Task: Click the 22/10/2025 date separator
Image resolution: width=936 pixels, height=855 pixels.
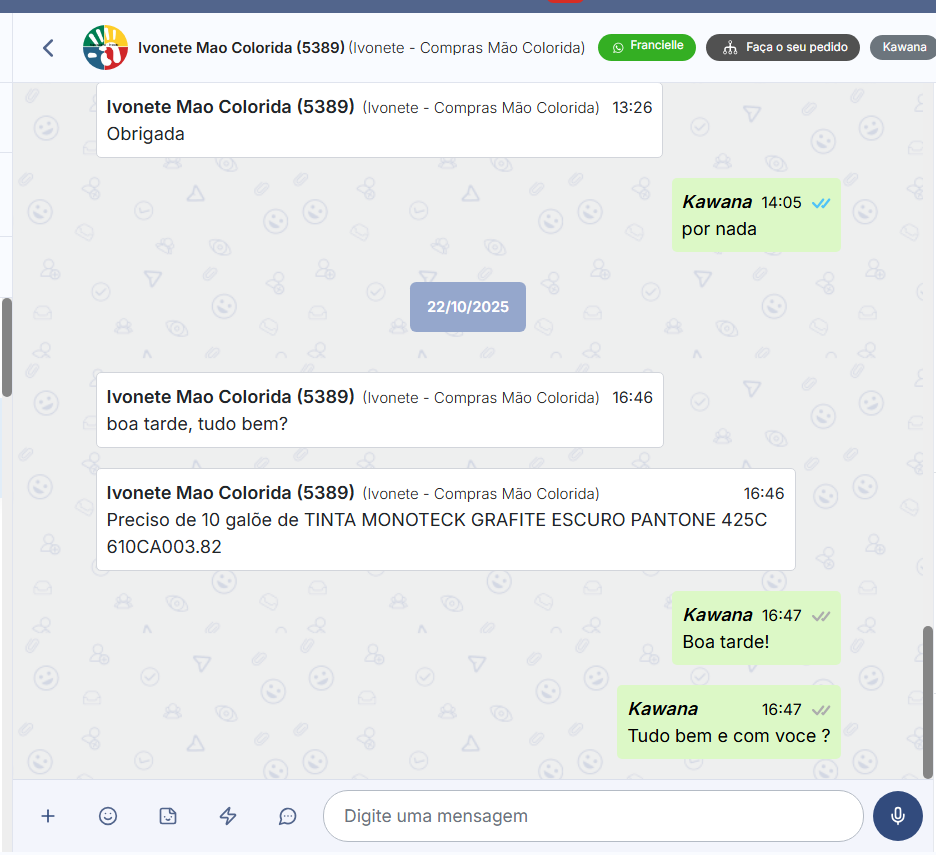Action: [x=468, y=307]
